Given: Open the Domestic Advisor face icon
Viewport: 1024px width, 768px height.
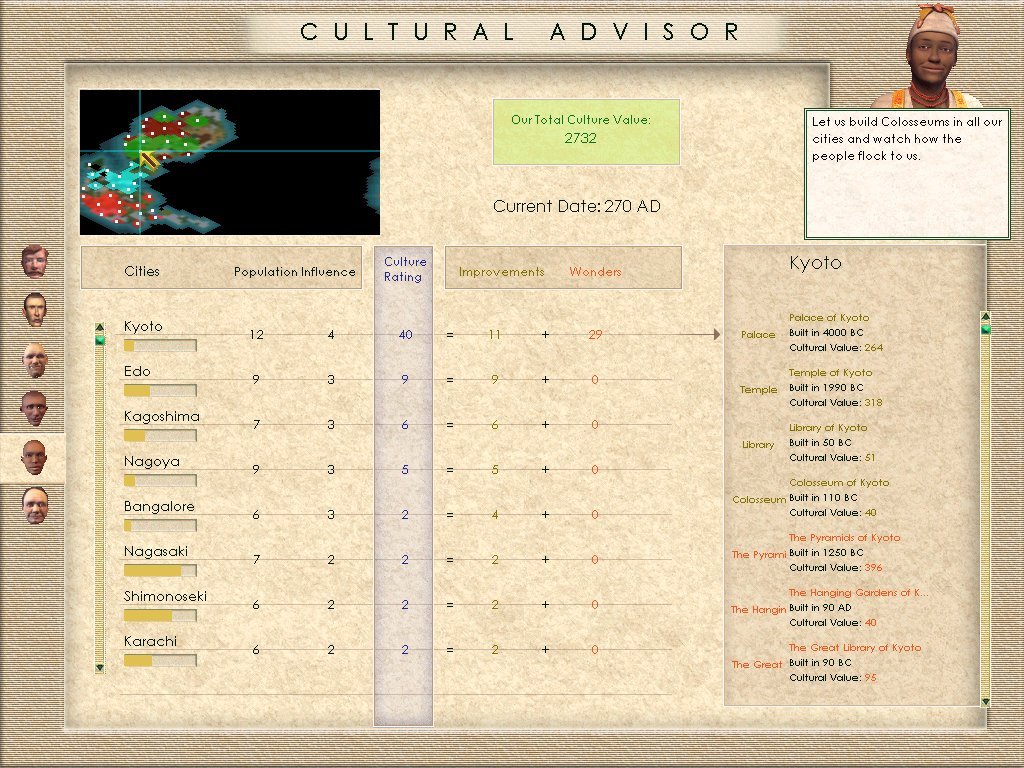Looking at the screenshot, I should 35,262.
